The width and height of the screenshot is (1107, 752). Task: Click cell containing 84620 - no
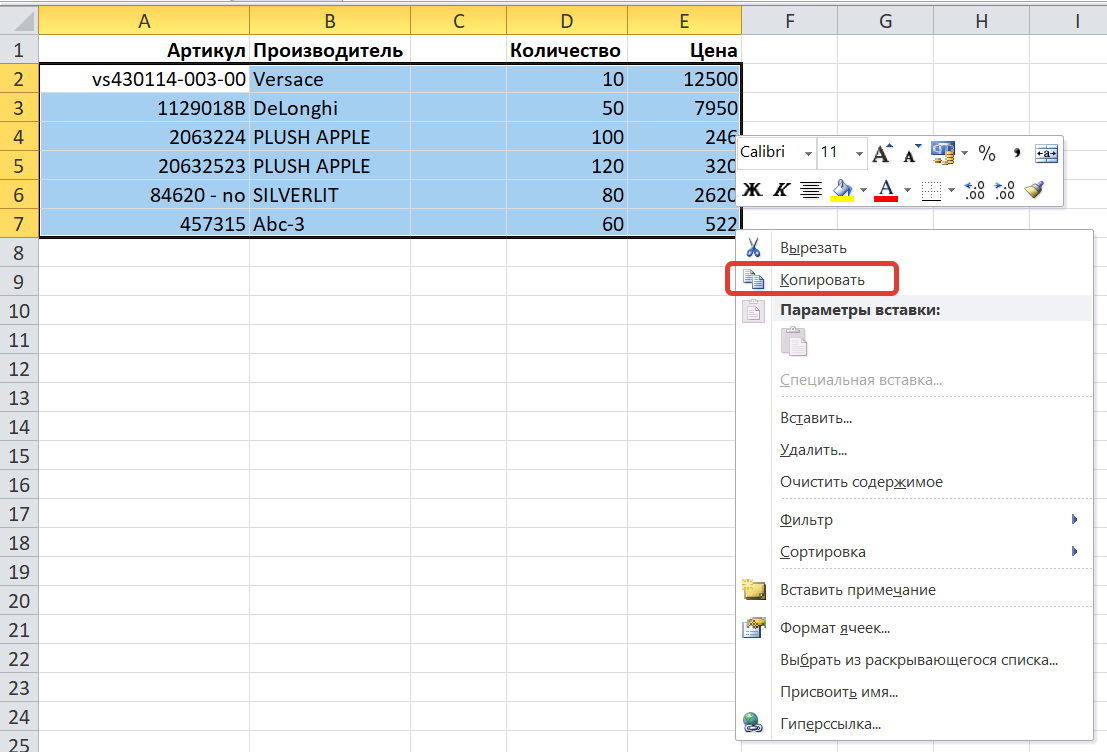click(144, 195)
